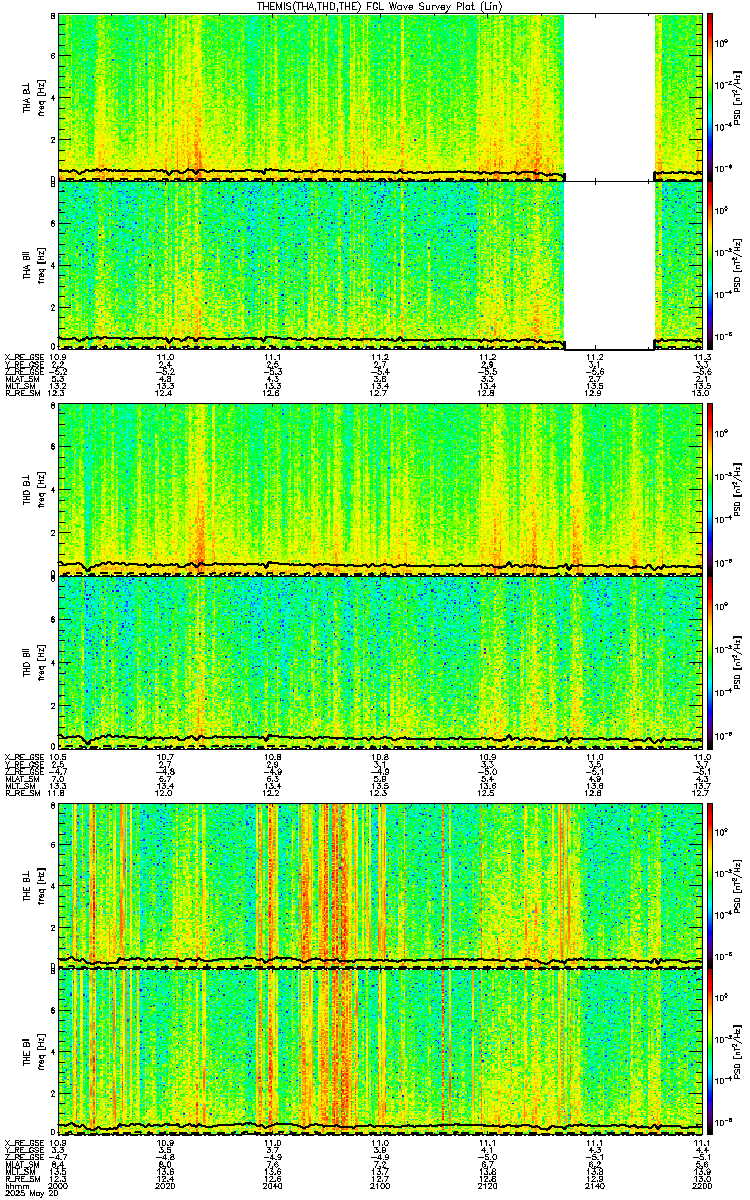Click the 2040 time tick label
The height and width of the screenshot is (1200, 750).
[272, 1185]
